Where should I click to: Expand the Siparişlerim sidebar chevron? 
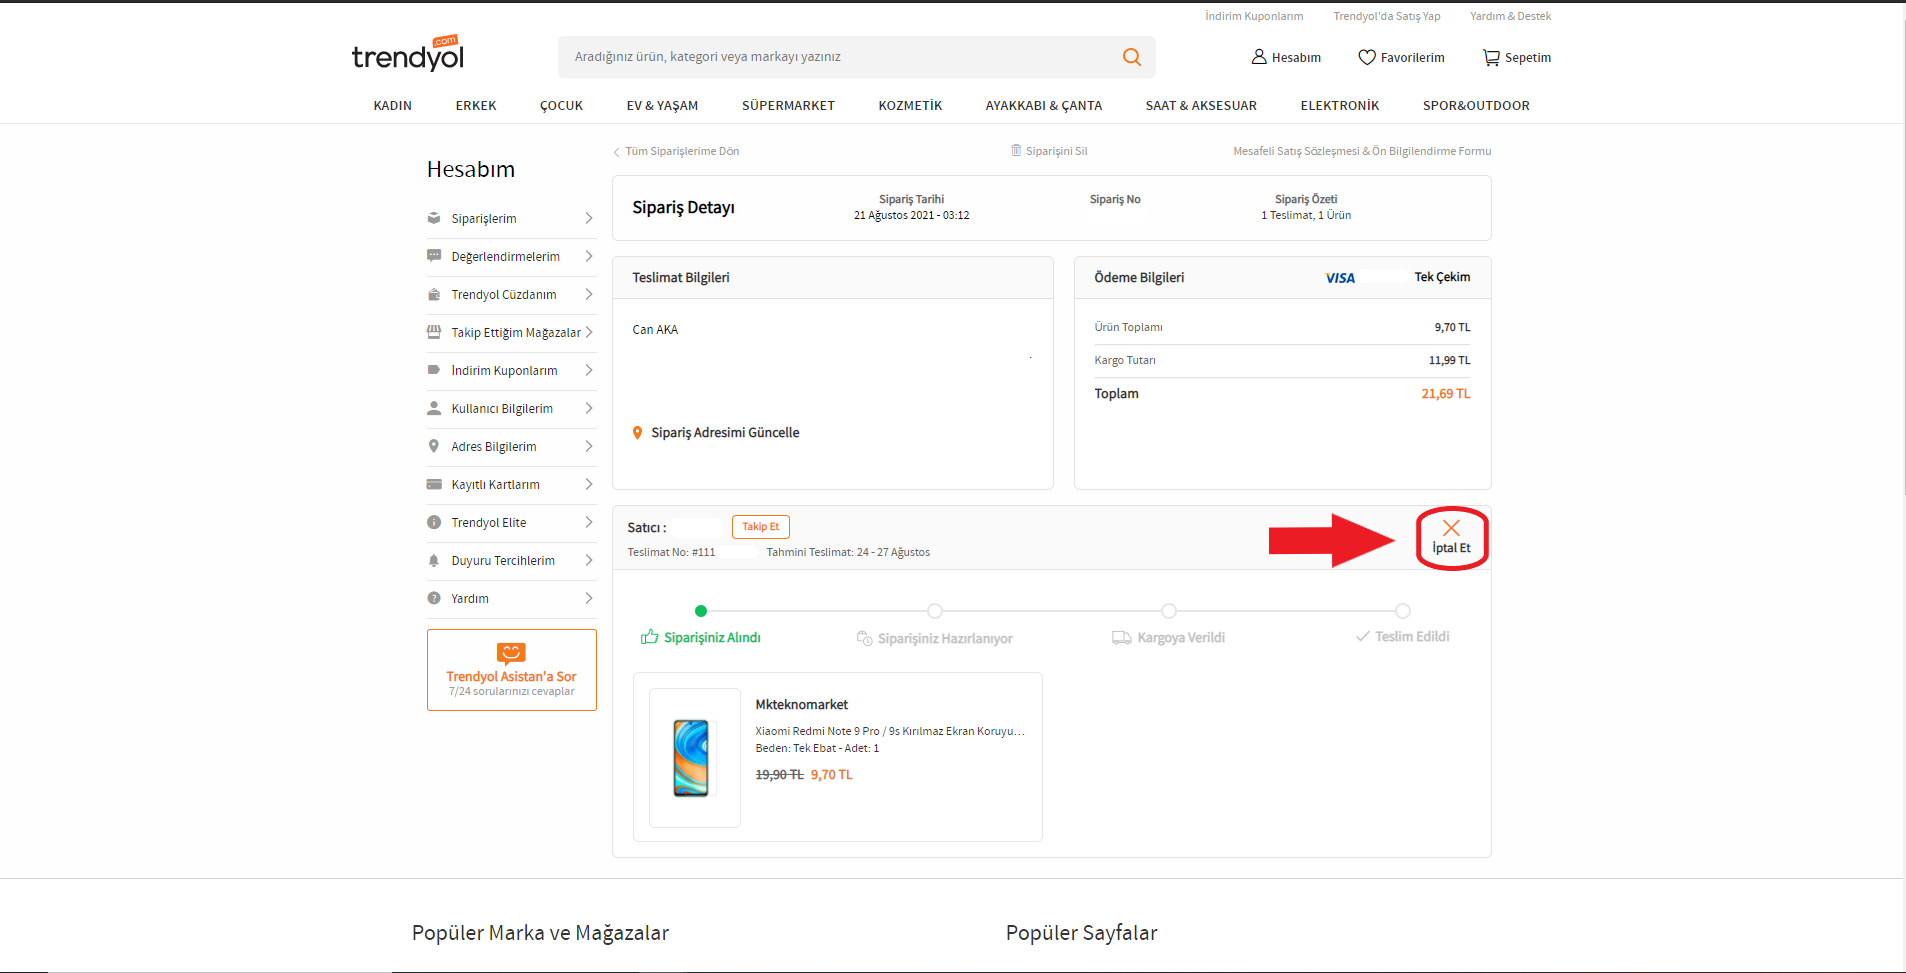[x=588, y=219]
